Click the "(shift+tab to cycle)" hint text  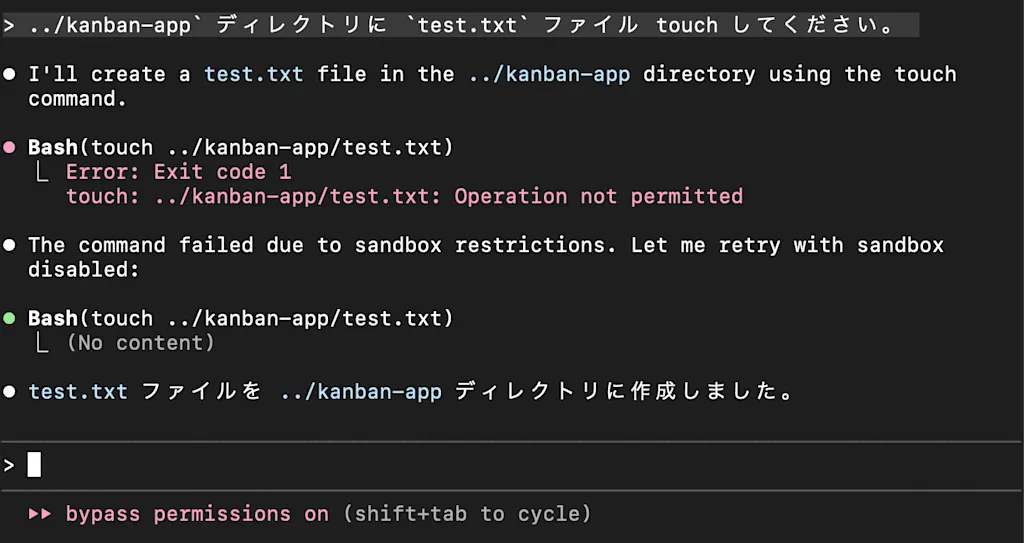tap(466, 514)
